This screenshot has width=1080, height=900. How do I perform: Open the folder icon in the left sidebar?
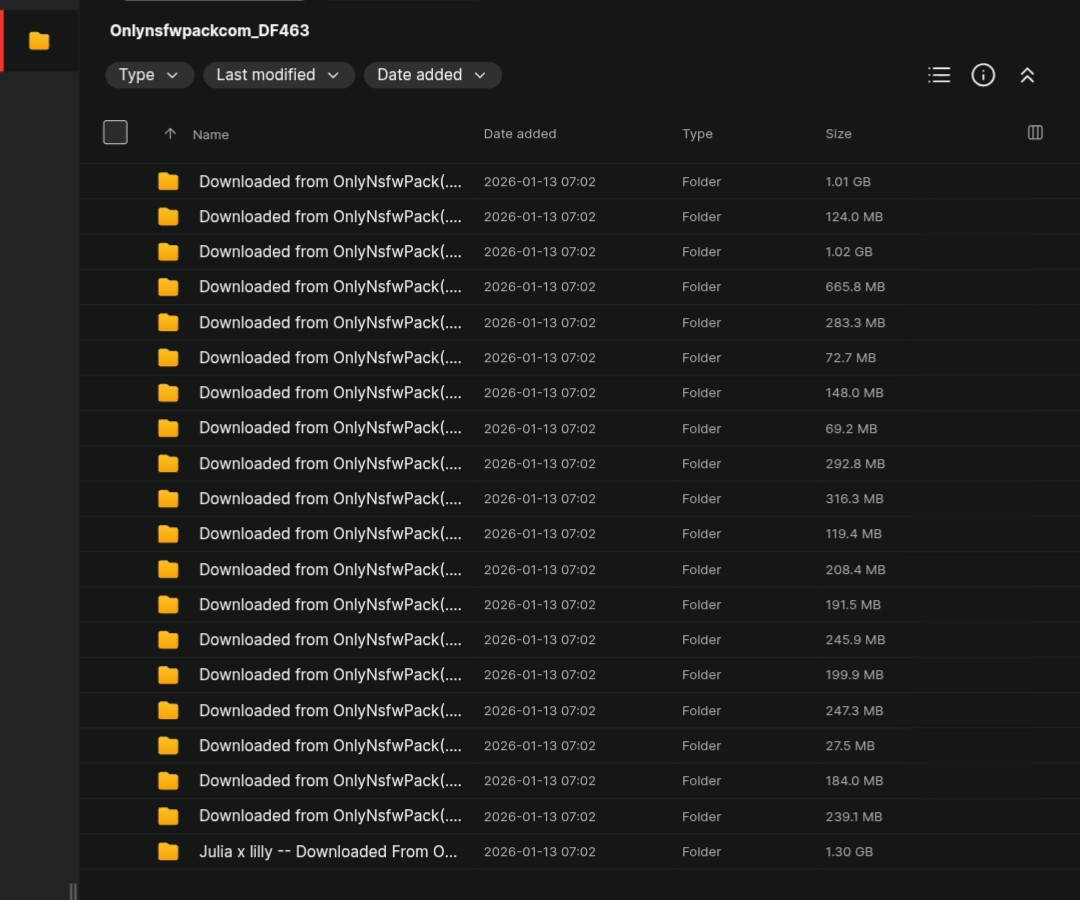[39, 41]
